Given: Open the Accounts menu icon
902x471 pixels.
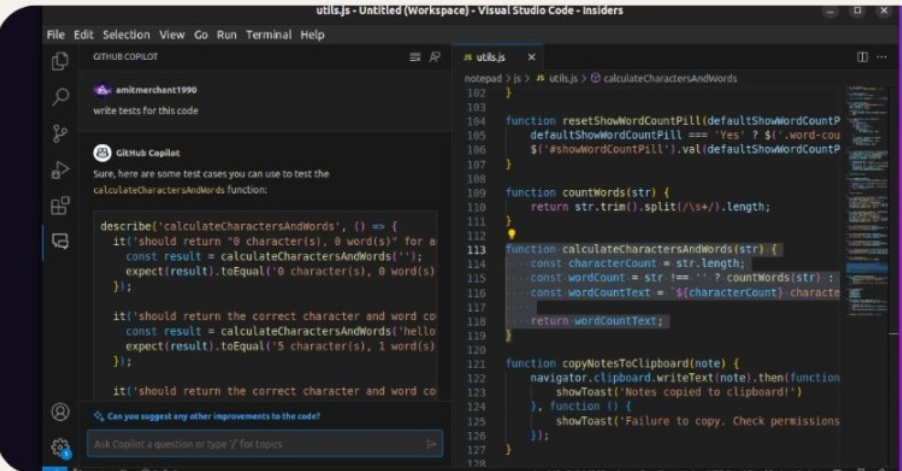Looking at the screenshot, I should (x=60, y=412).
